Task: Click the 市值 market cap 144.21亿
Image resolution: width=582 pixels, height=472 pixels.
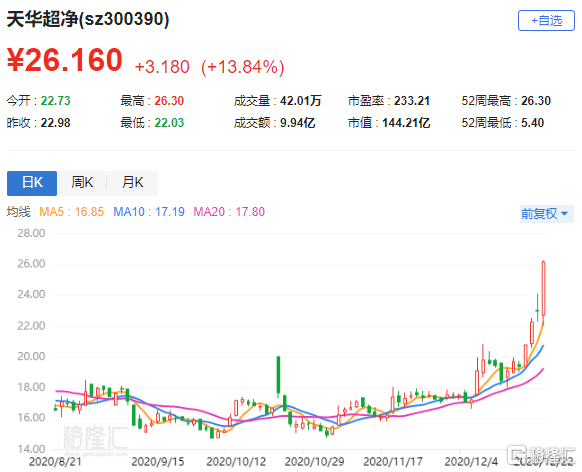Action: 406,123
